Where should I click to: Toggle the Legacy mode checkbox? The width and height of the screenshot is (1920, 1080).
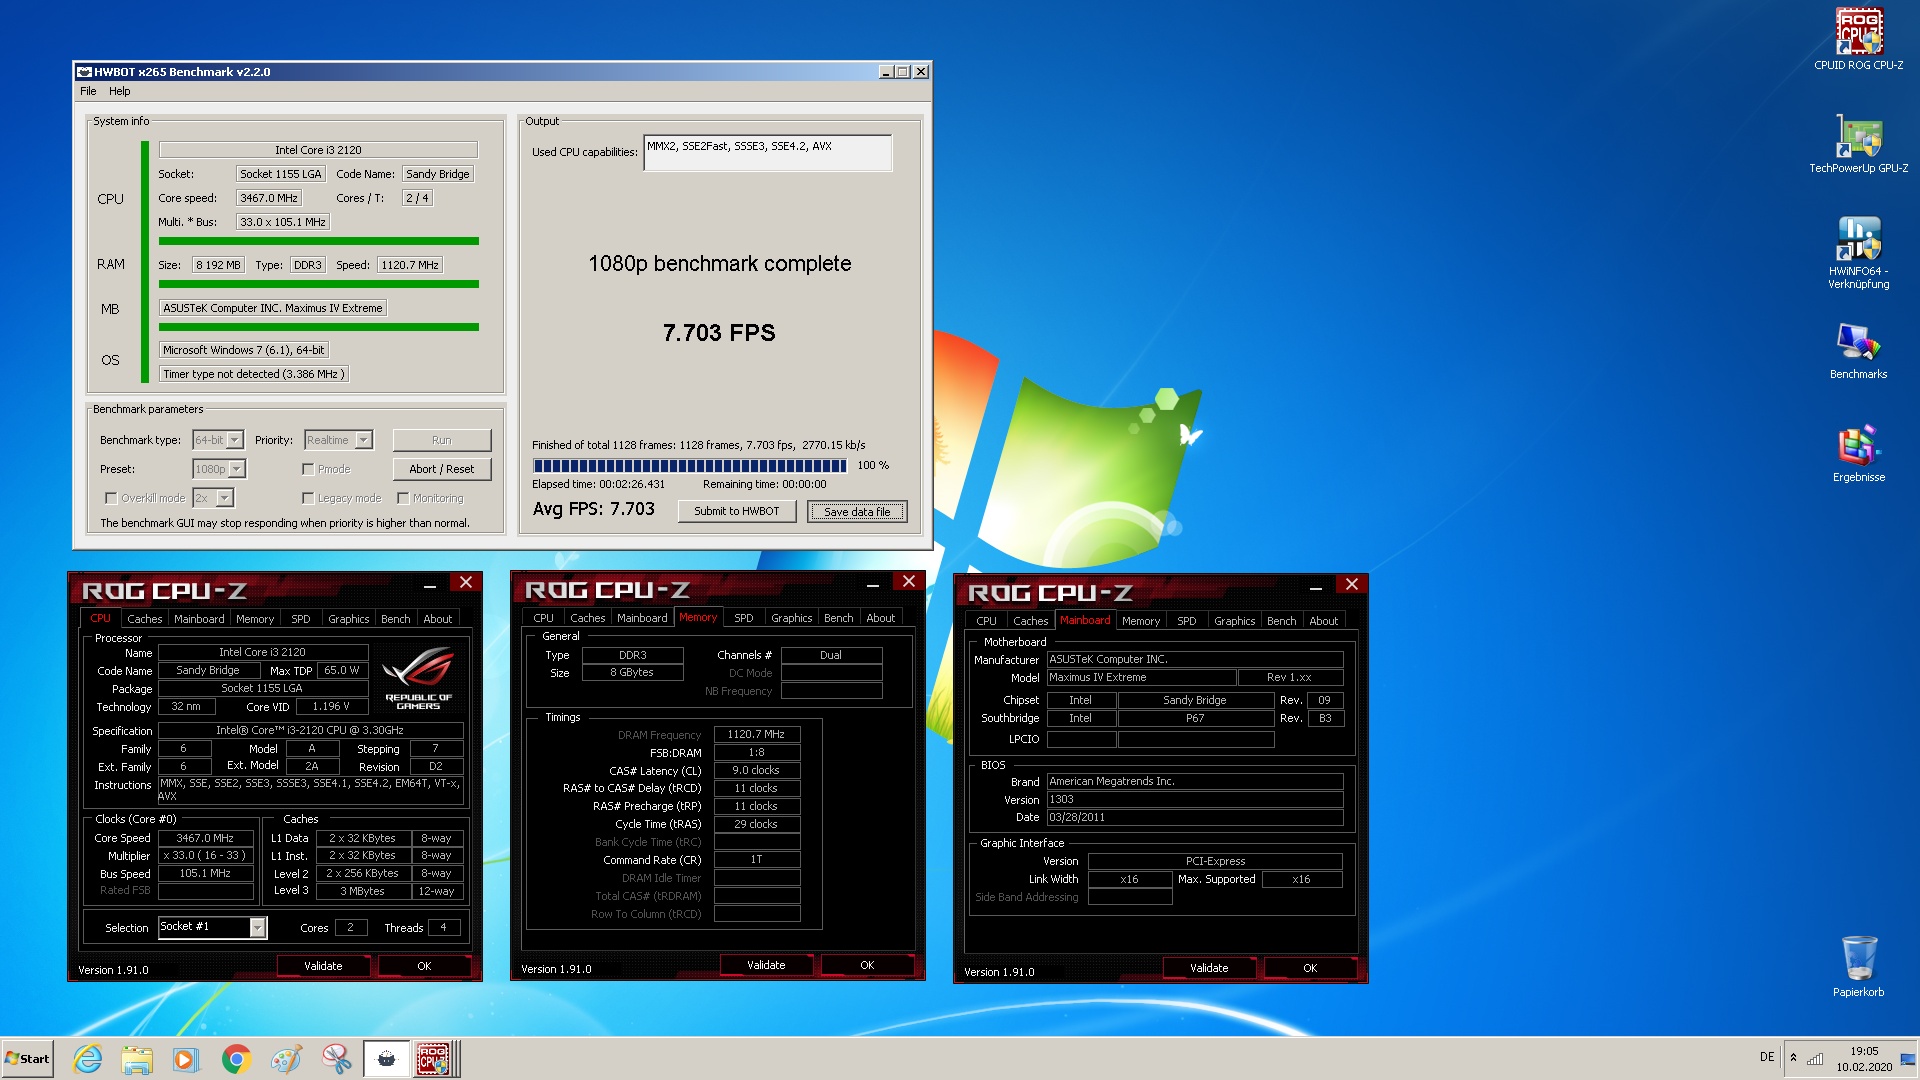[x=308, y=498]
